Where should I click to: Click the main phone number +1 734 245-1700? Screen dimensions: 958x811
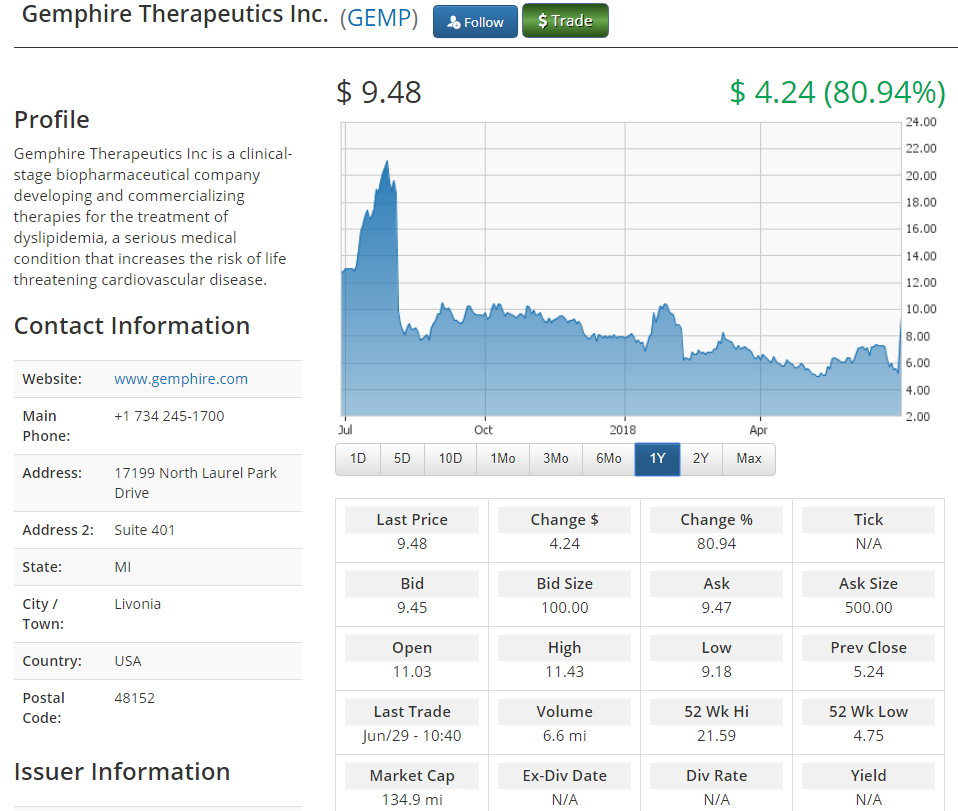coord(169,416)
